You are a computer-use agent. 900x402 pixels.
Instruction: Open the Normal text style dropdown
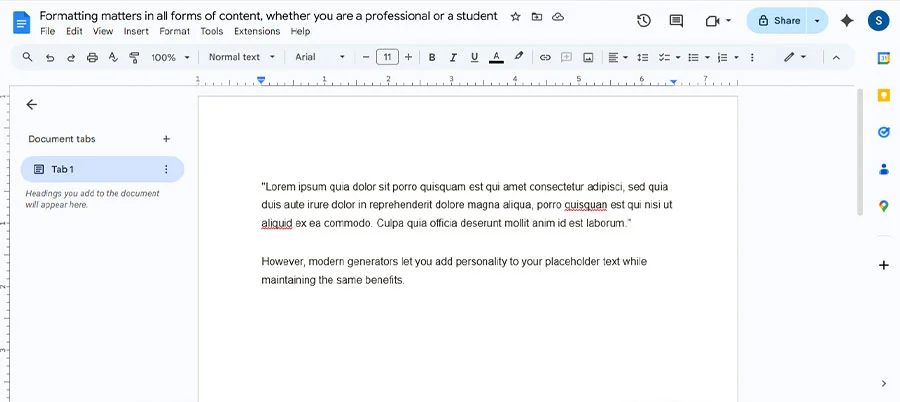242,57
